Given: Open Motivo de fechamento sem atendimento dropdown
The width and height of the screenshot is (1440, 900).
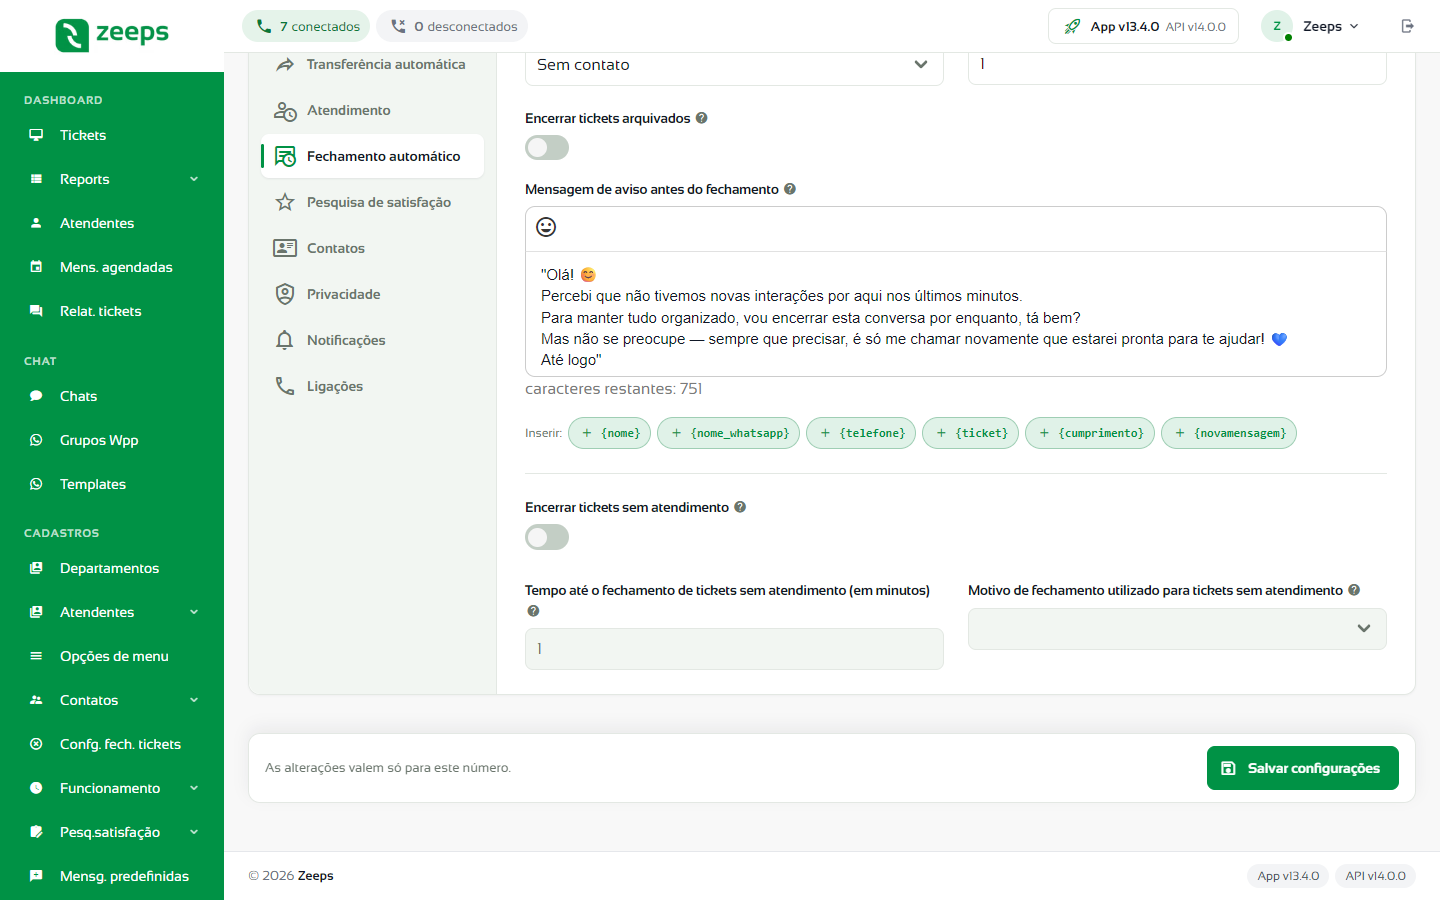Looking at the screenshot, I should (1177, 629).
